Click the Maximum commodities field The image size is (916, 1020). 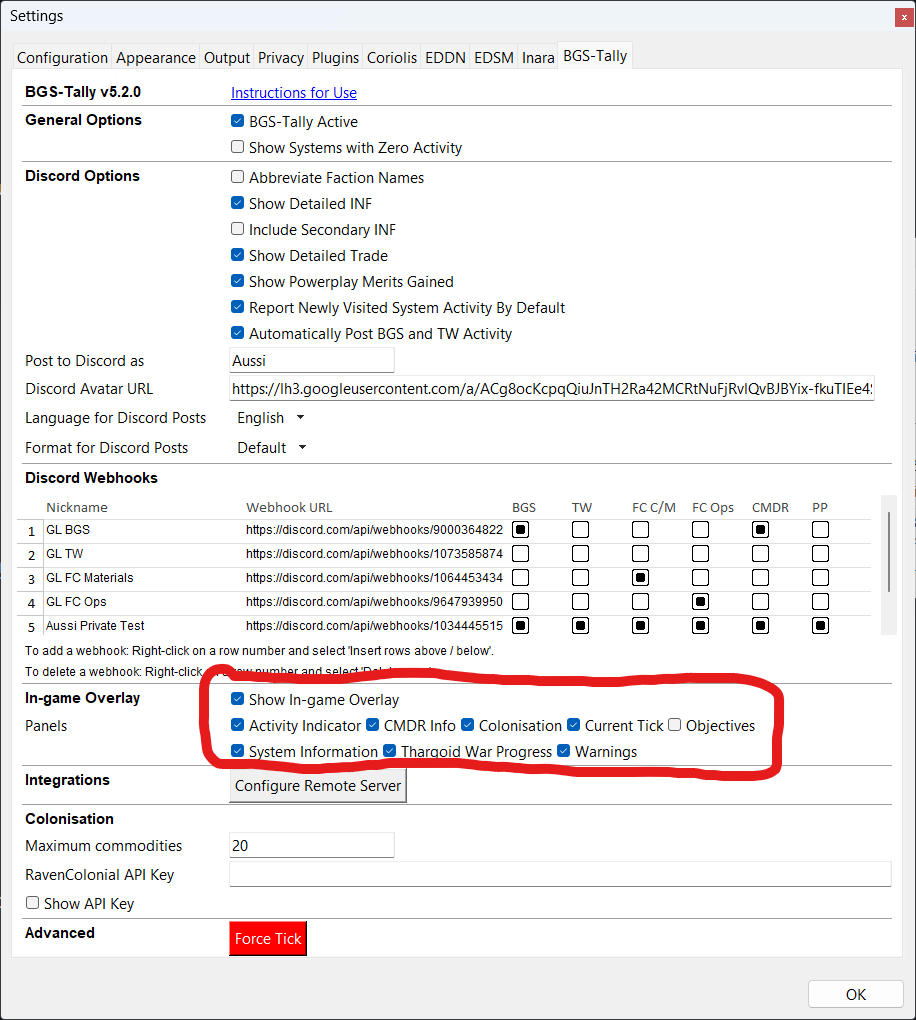click(x=312, y=845)
